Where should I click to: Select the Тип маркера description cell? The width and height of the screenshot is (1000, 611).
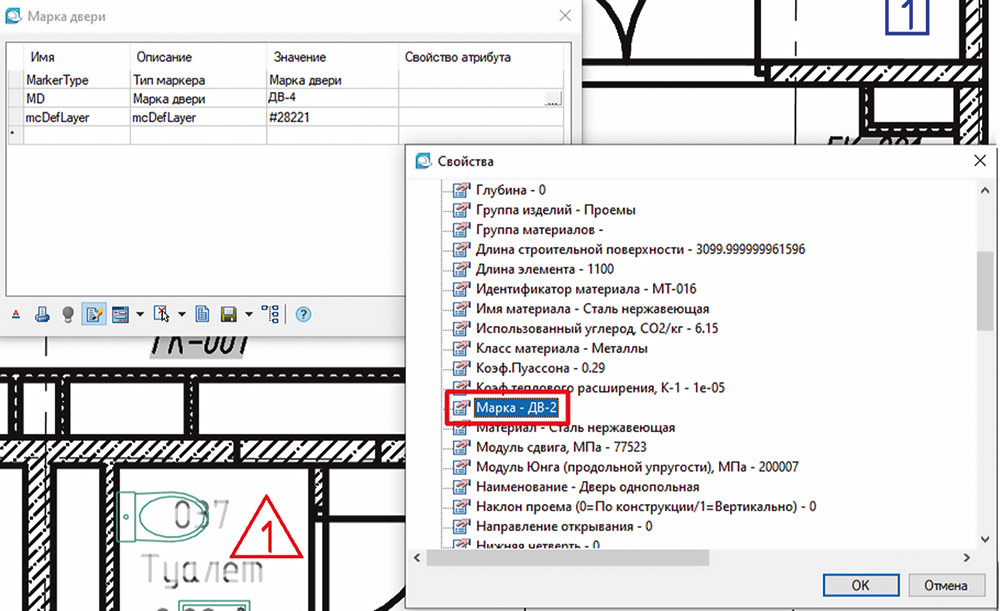tap(198, 80)
